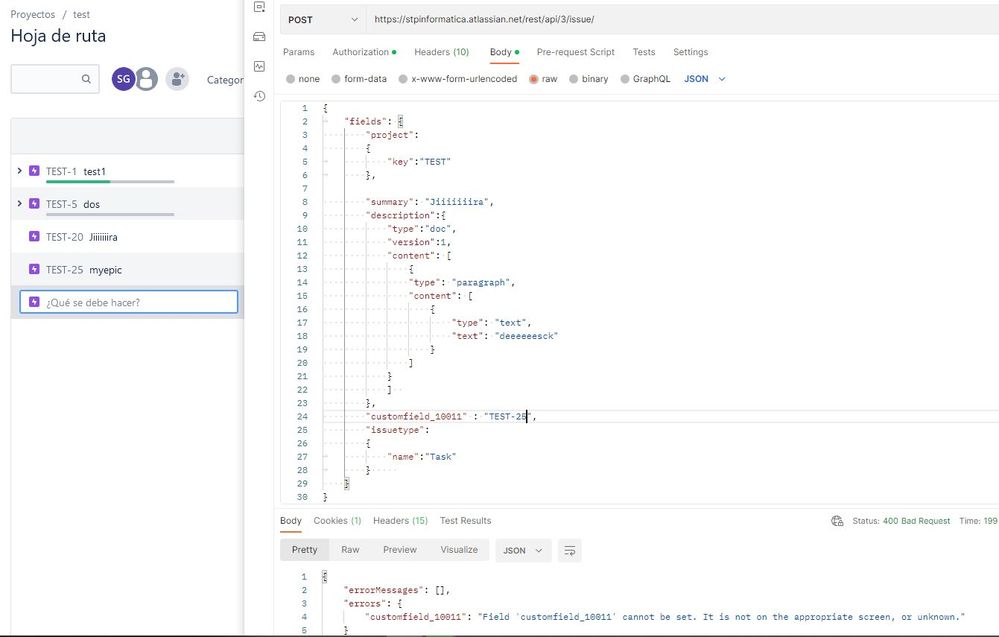Viewport: 999px width, 637px height.
Task: Click the unassigned user avatar
Action: coord(147,79)
